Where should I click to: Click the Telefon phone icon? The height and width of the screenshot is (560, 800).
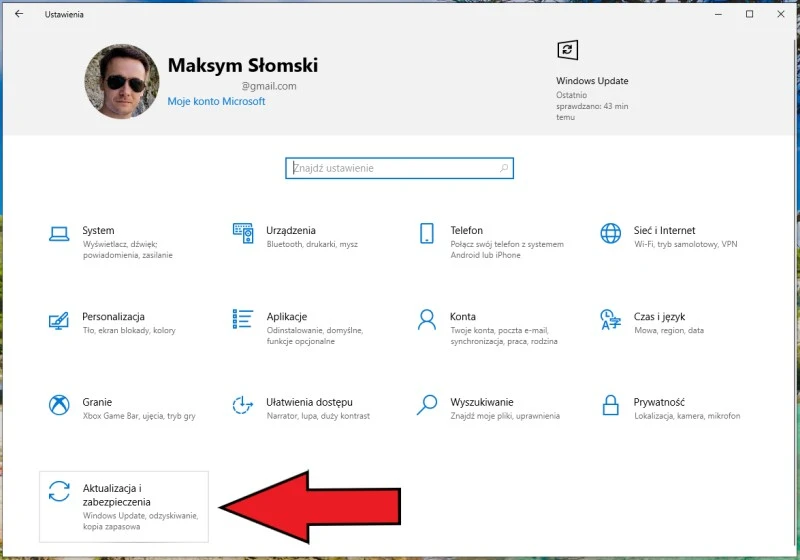point(427,233)
